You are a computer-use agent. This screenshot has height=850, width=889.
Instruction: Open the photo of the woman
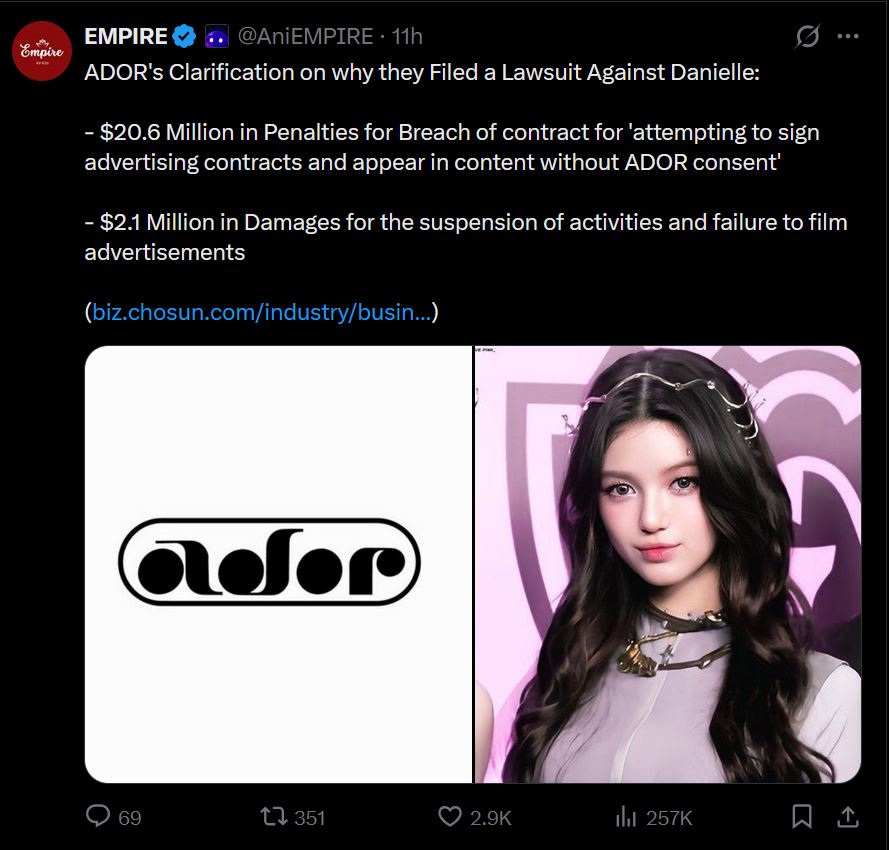pos(668,564)
